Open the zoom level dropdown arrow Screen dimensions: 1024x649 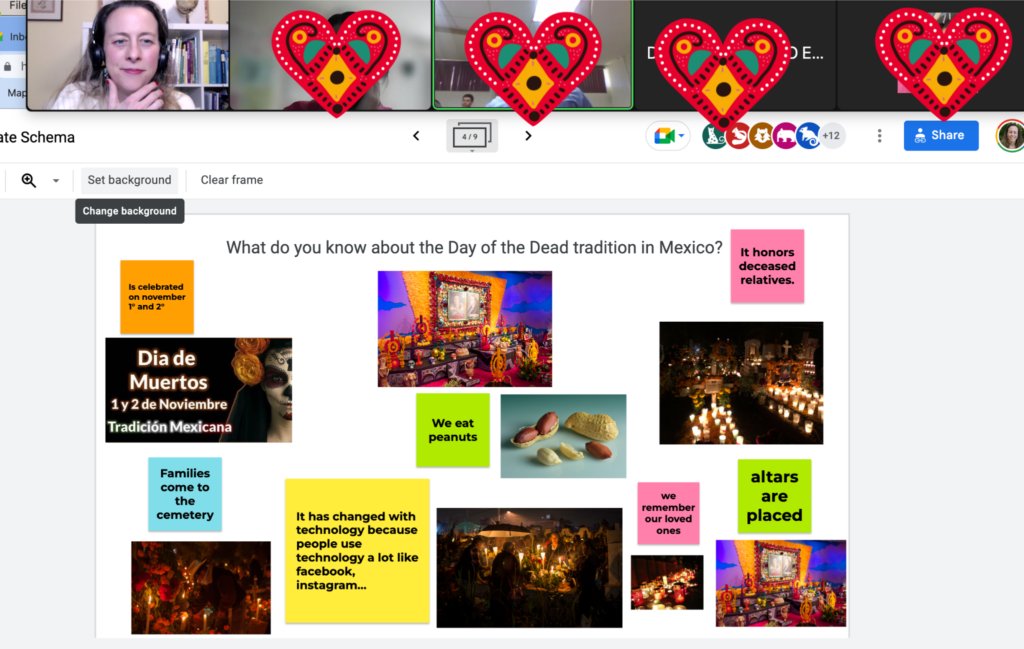[x=56, y=181]
